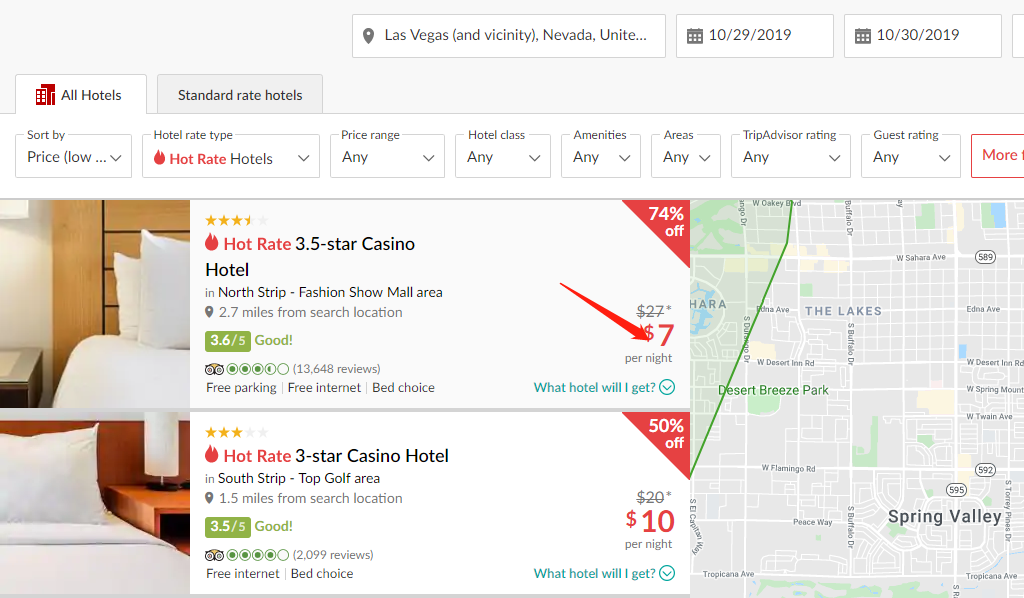Click the Route 589 shield on the map

tap(985, 257)
